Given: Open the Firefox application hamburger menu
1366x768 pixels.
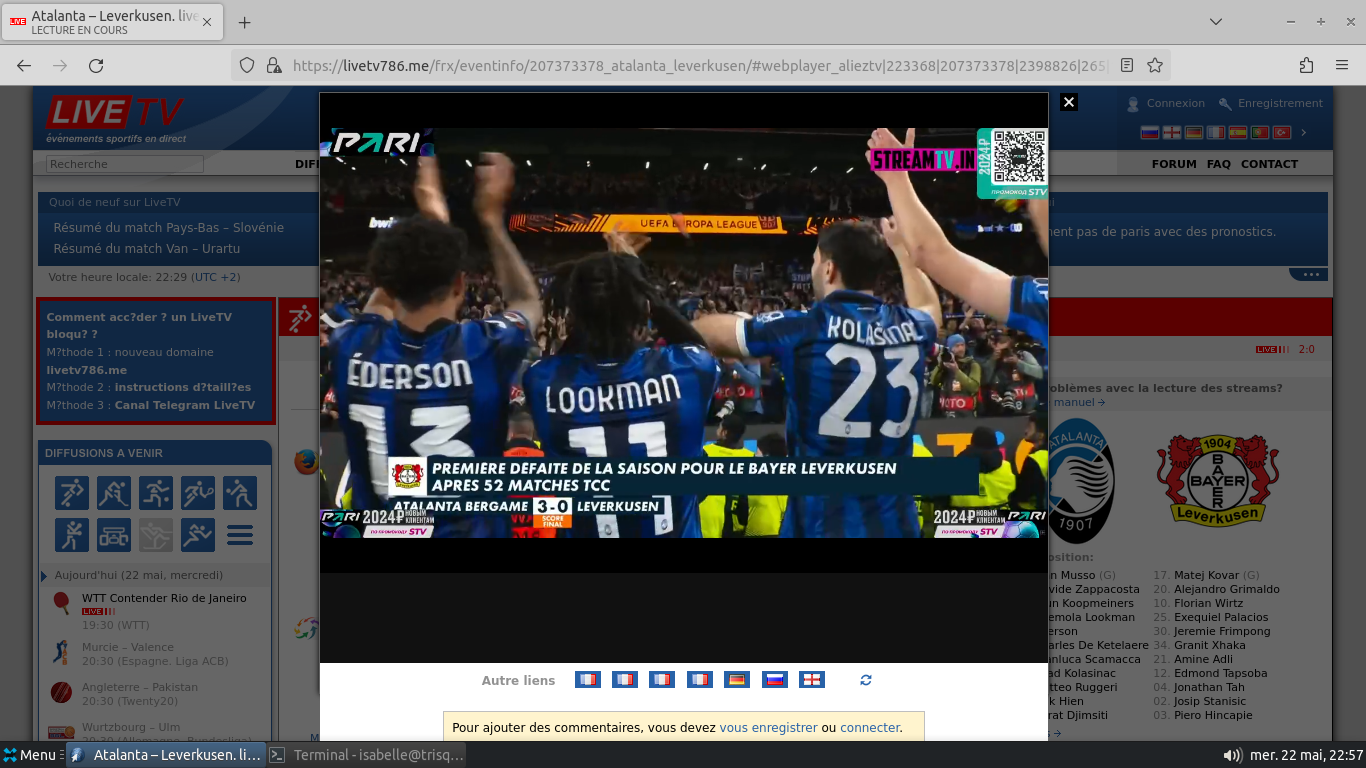Looking at the screenshot, I should tap(1342, 65).
